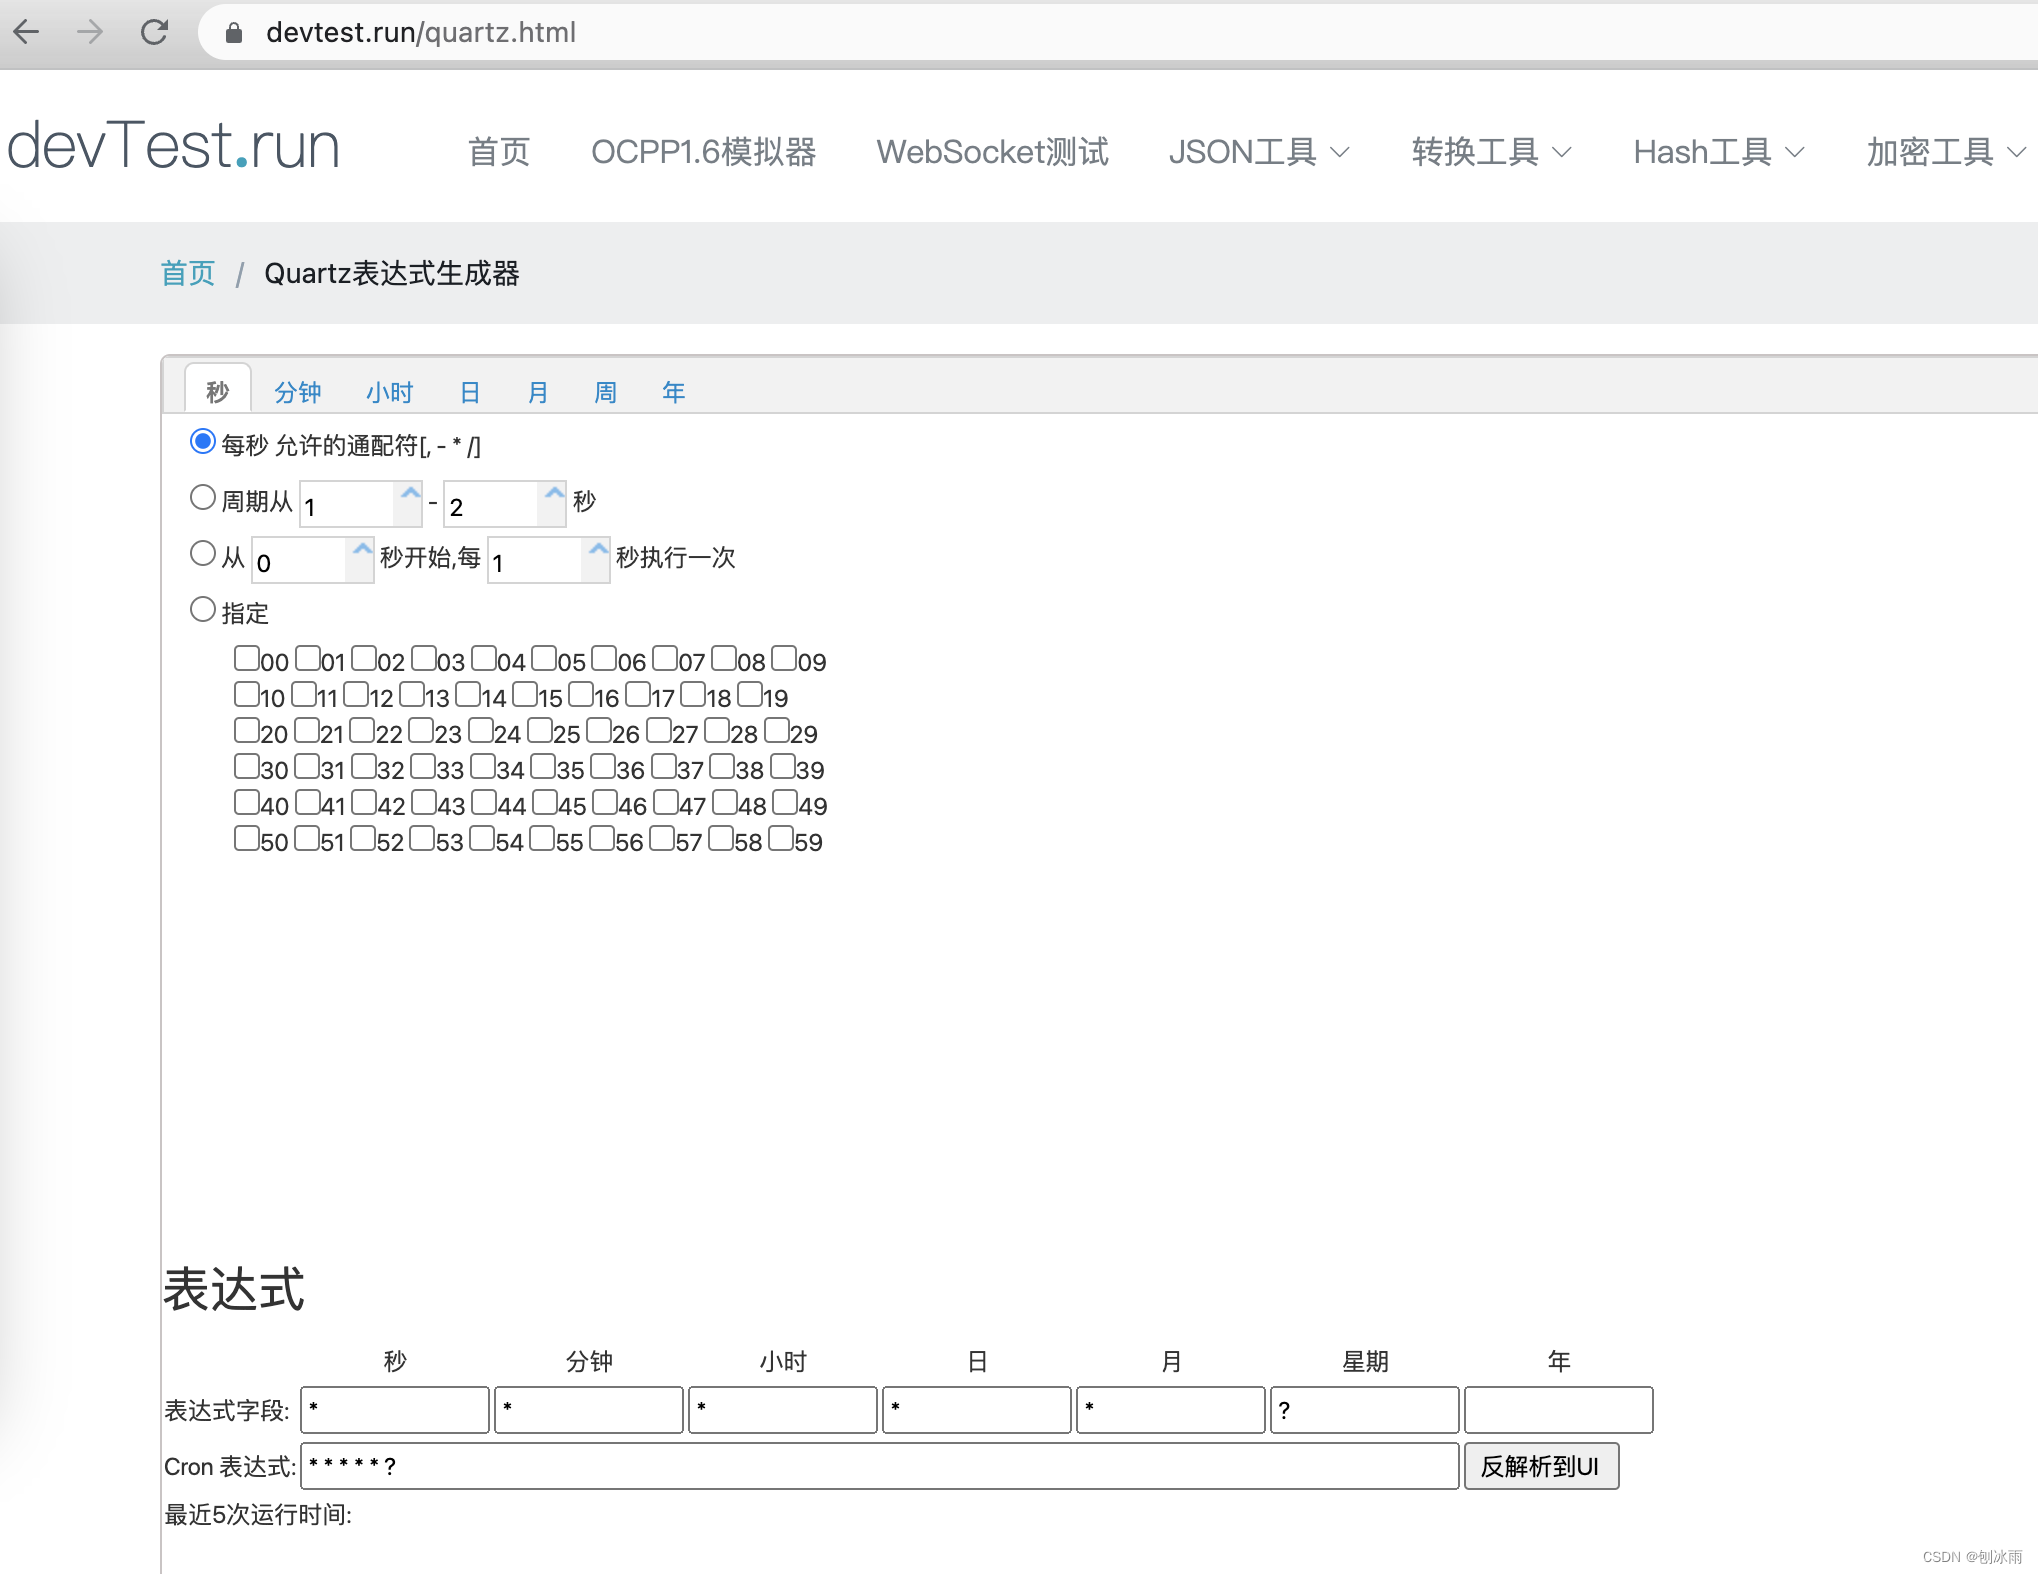Select the 每秒 radio option

[x=203, y=442]
